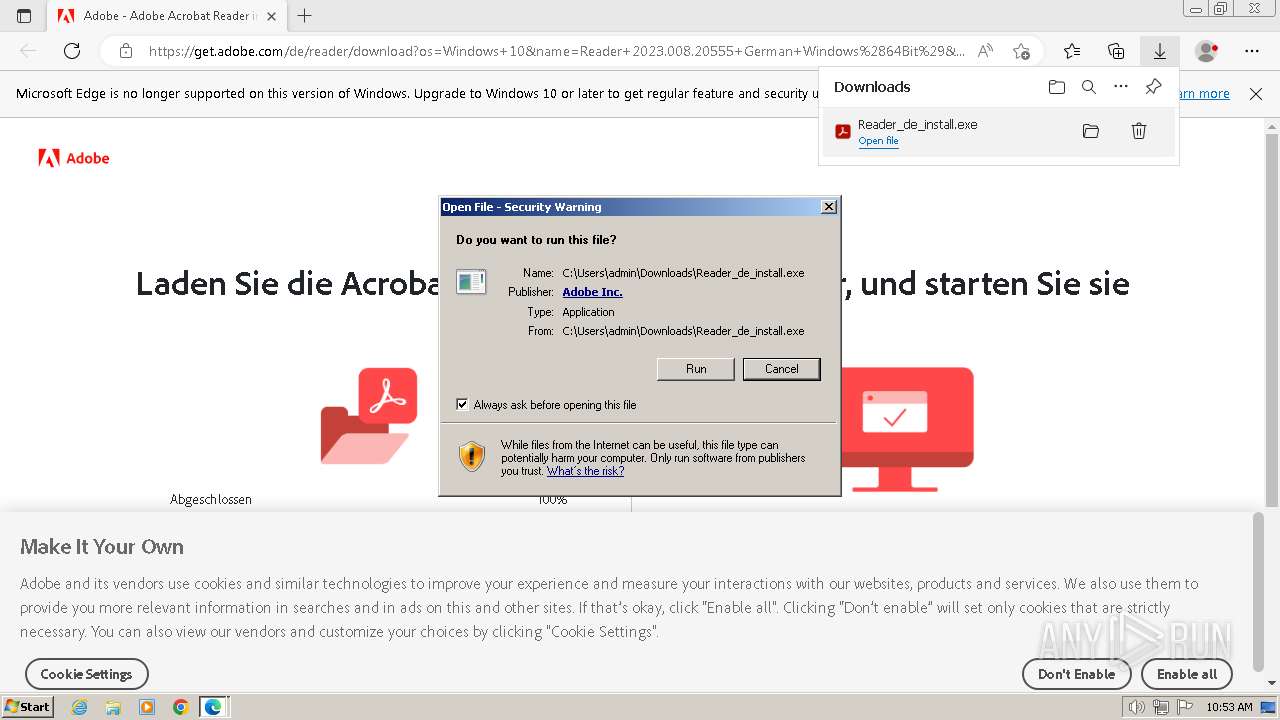Open a new browser tab
Viewport: 1280px width, 720px height.
pyautogui.click(x=305, y=16)
